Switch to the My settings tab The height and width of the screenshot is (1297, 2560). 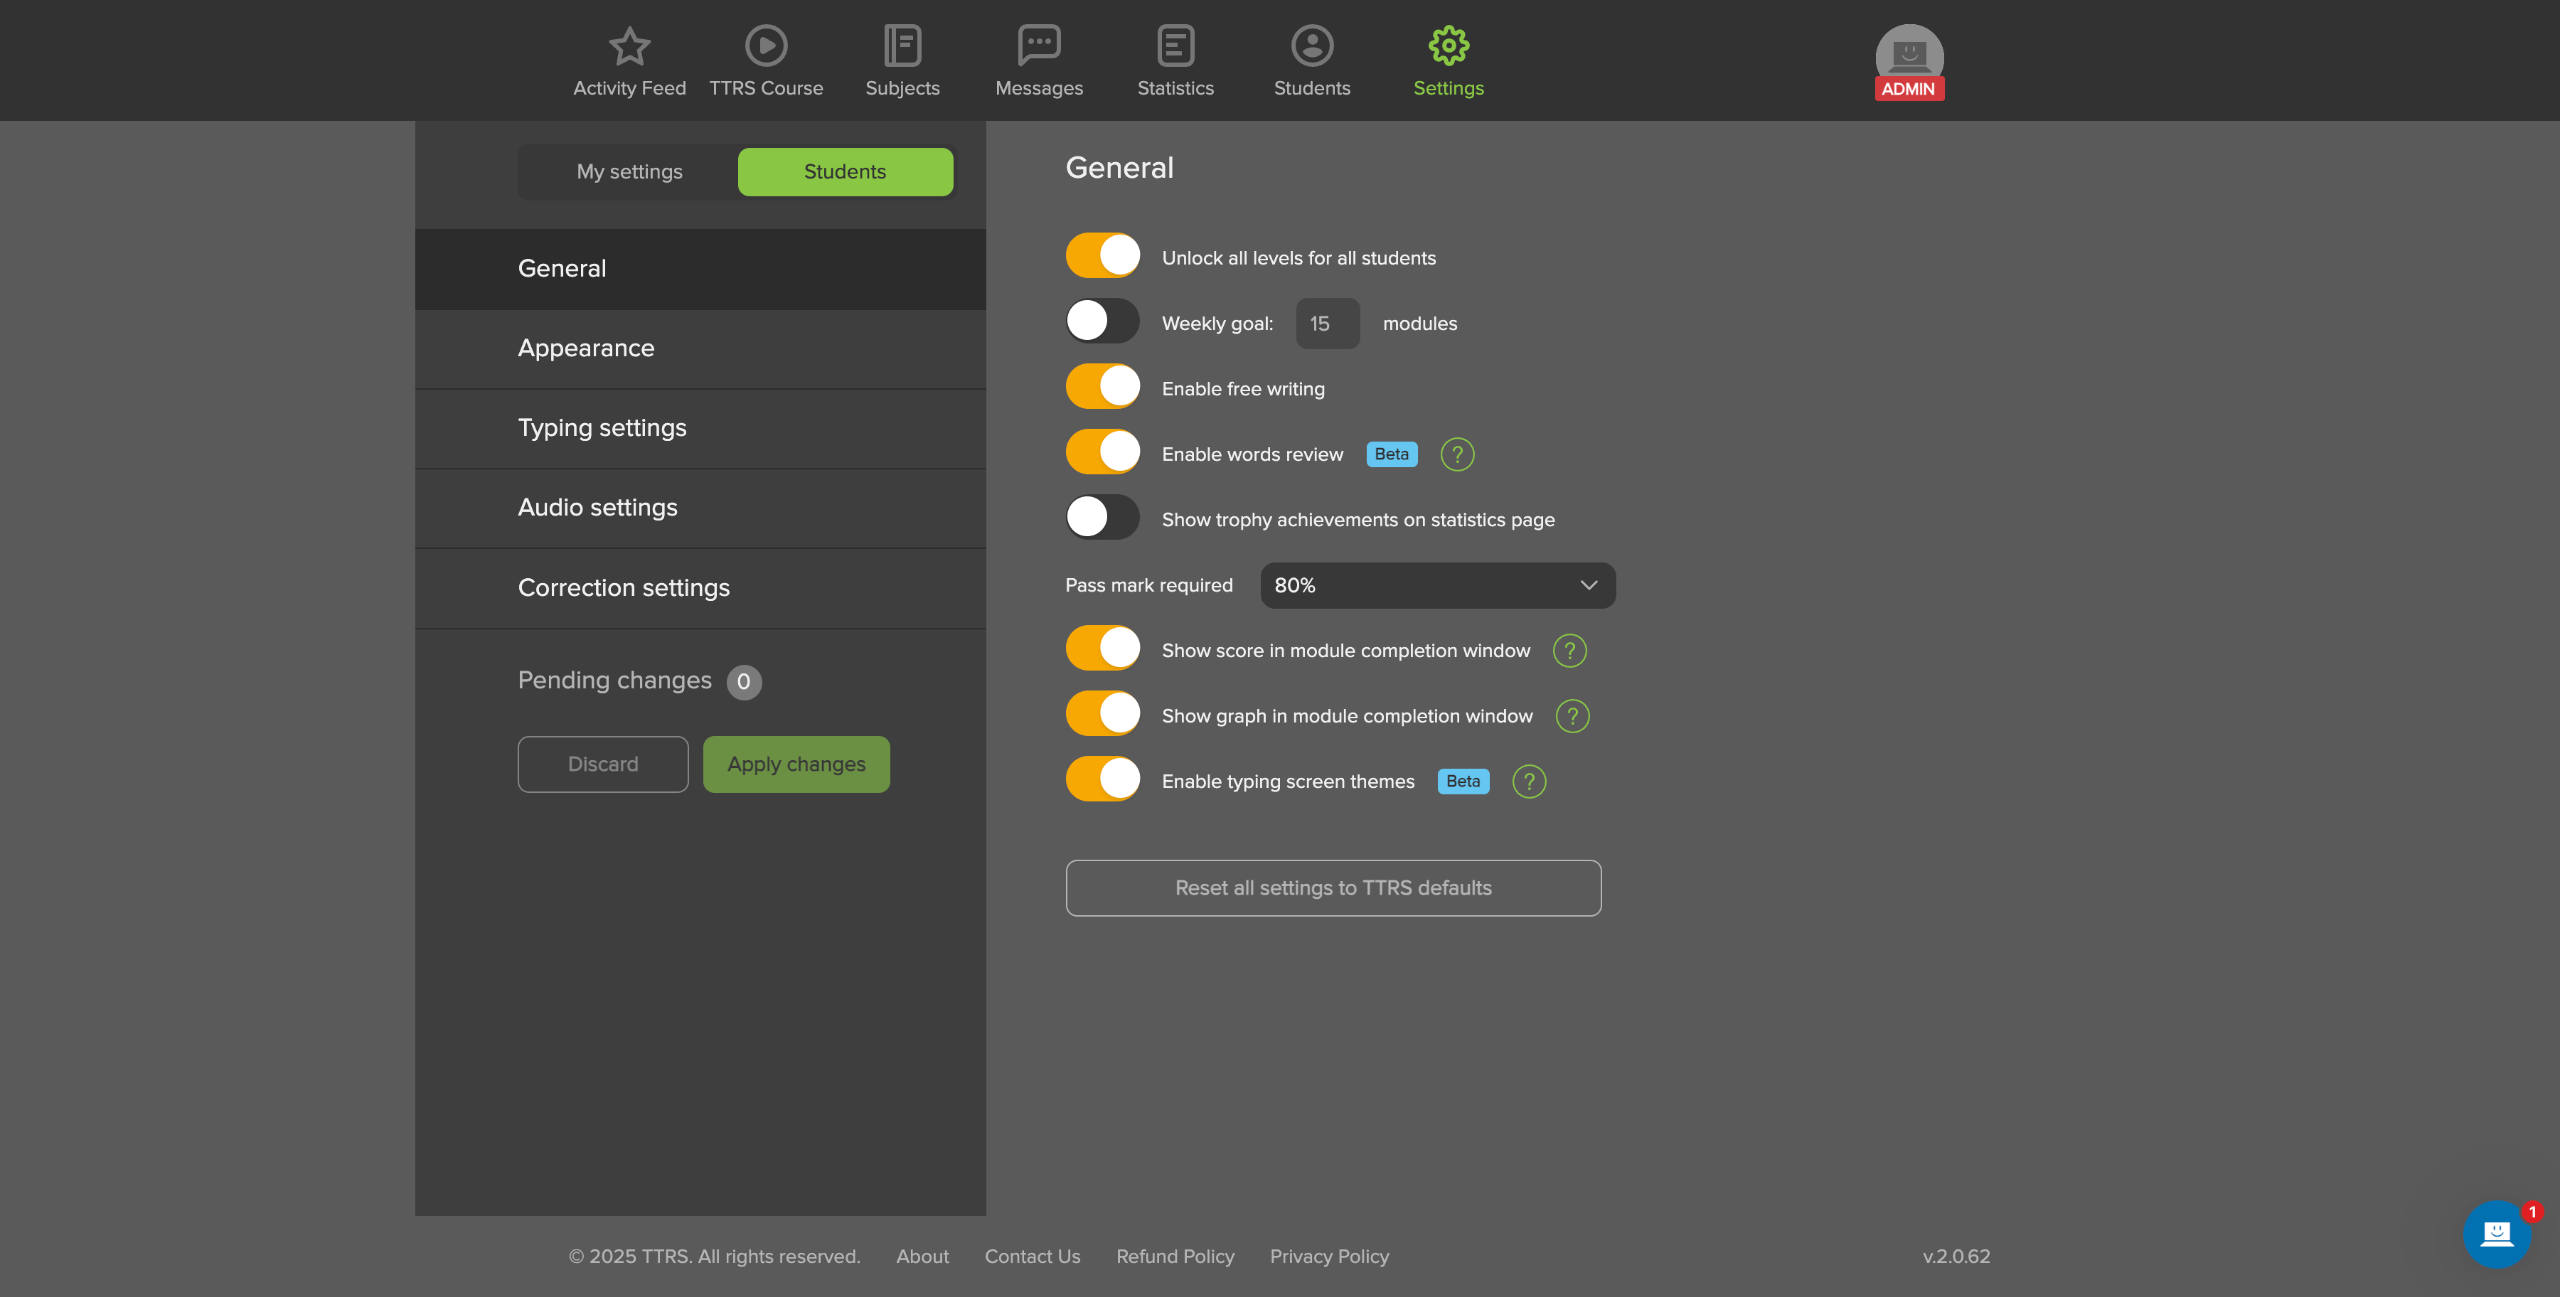629,172
